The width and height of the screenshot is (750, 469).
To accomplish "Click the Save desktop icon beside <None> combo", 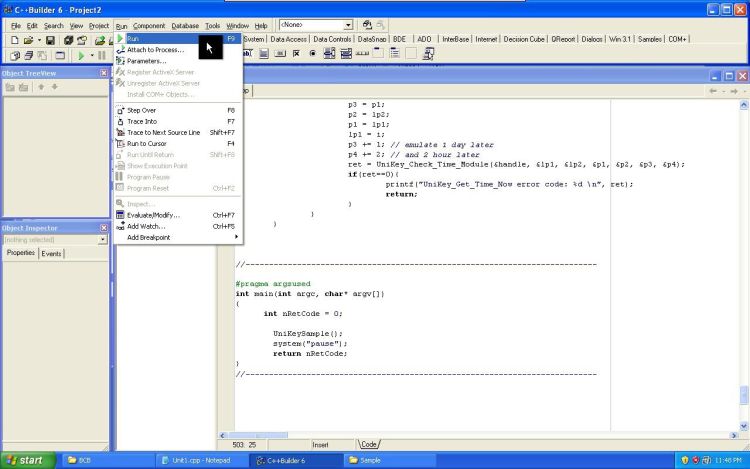I will coord(367,25).
